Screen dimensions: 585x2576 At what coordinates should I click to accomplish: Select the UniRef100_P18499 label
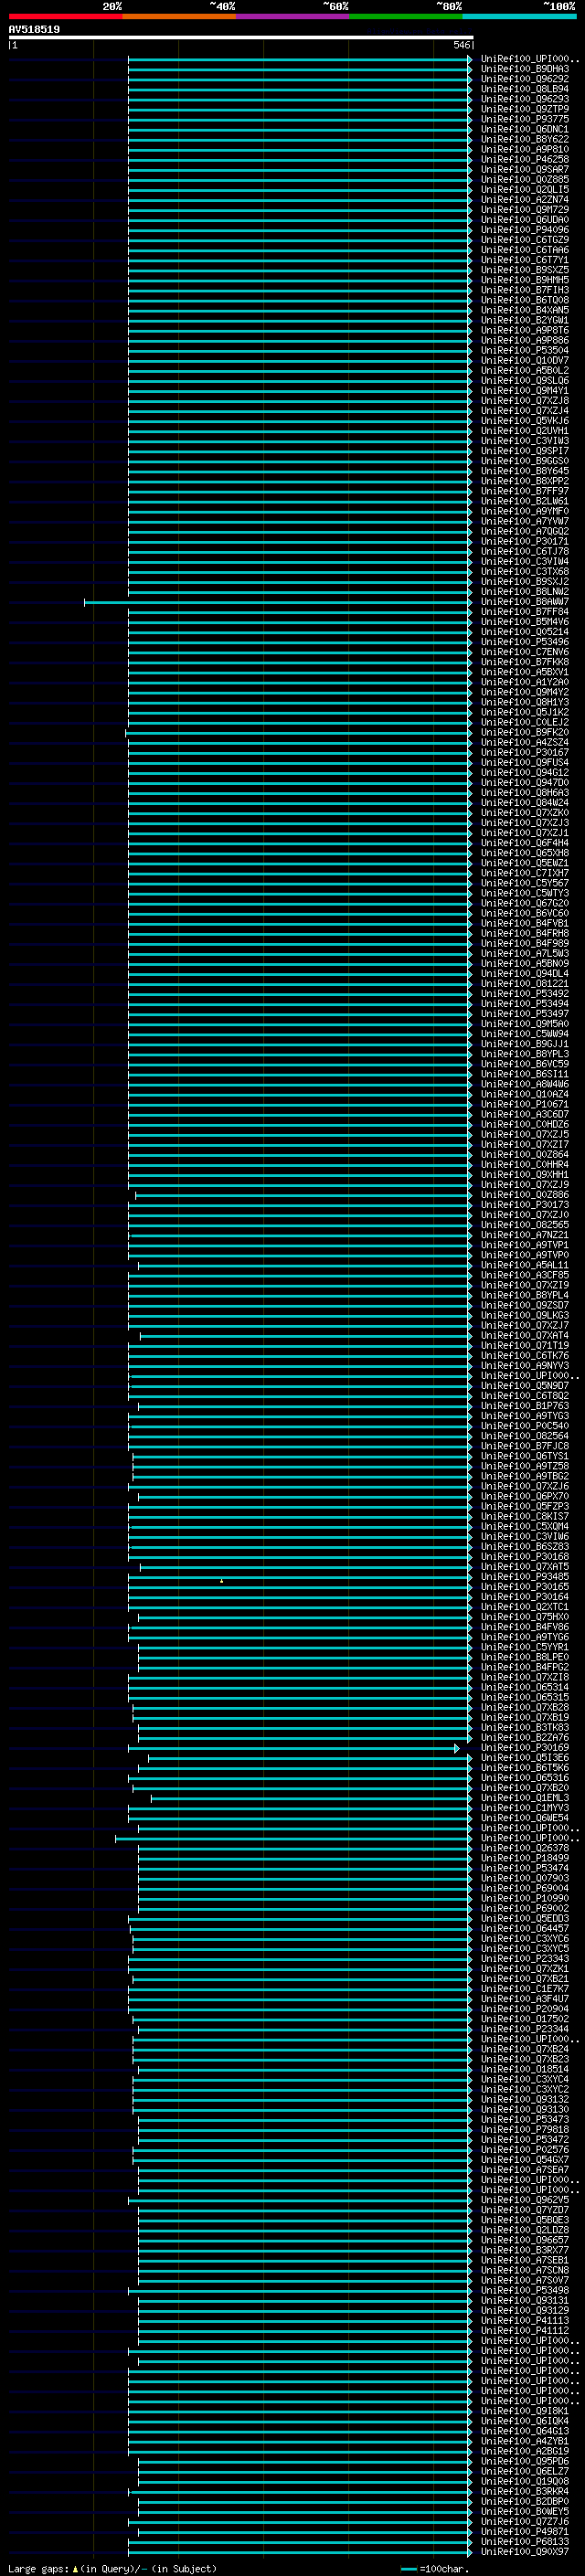(x=525, y=1858)
